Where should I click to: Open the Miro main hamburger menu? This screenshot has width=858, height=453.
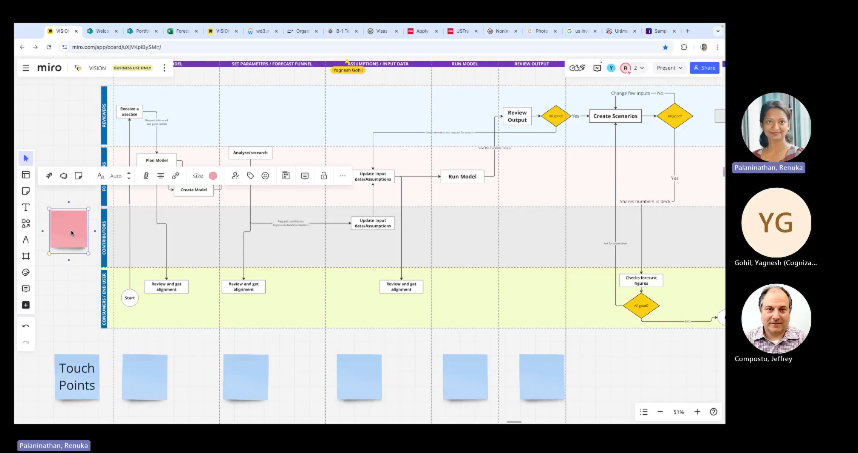[26, 68]
